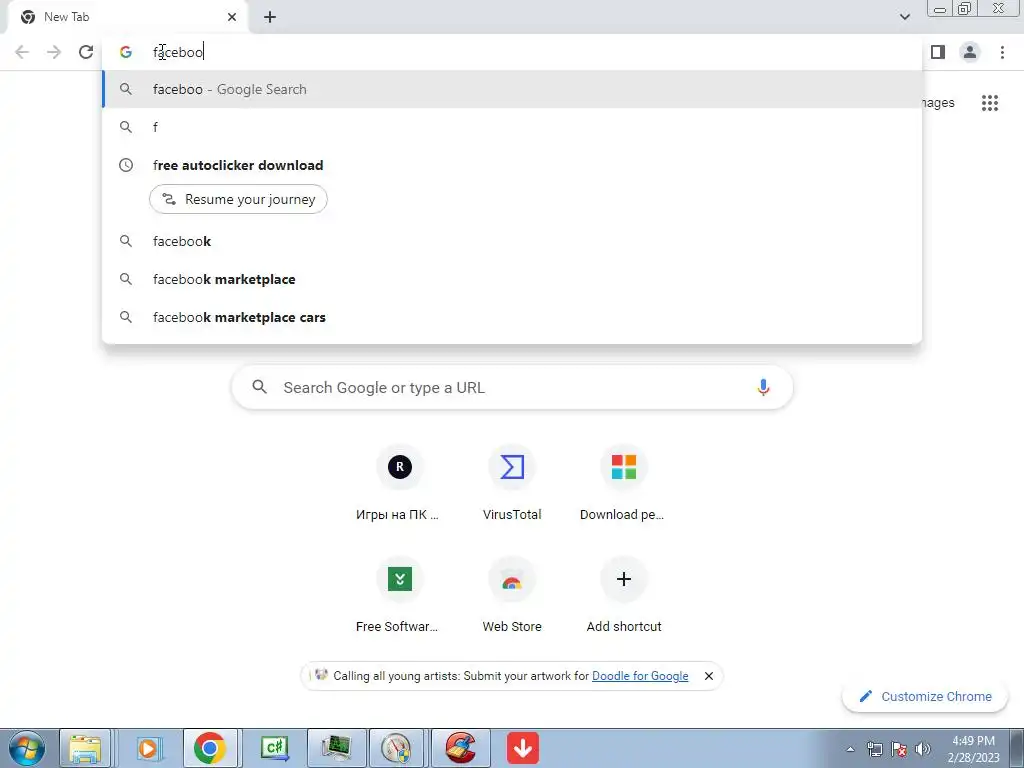1024x768 pixels.
Task: Click the Search Google or type a URL box
Action: pos(512,387)
